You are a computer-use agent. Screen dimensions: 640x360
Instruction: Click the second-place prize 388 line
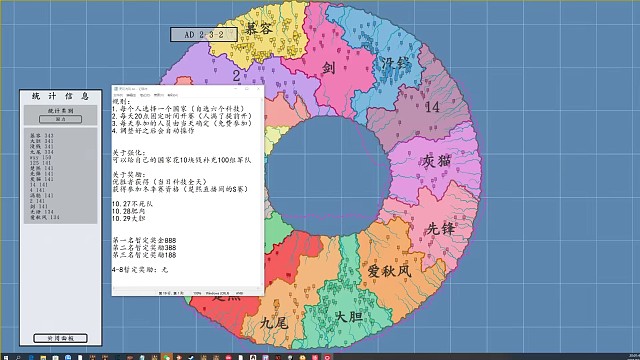point(144,248)
